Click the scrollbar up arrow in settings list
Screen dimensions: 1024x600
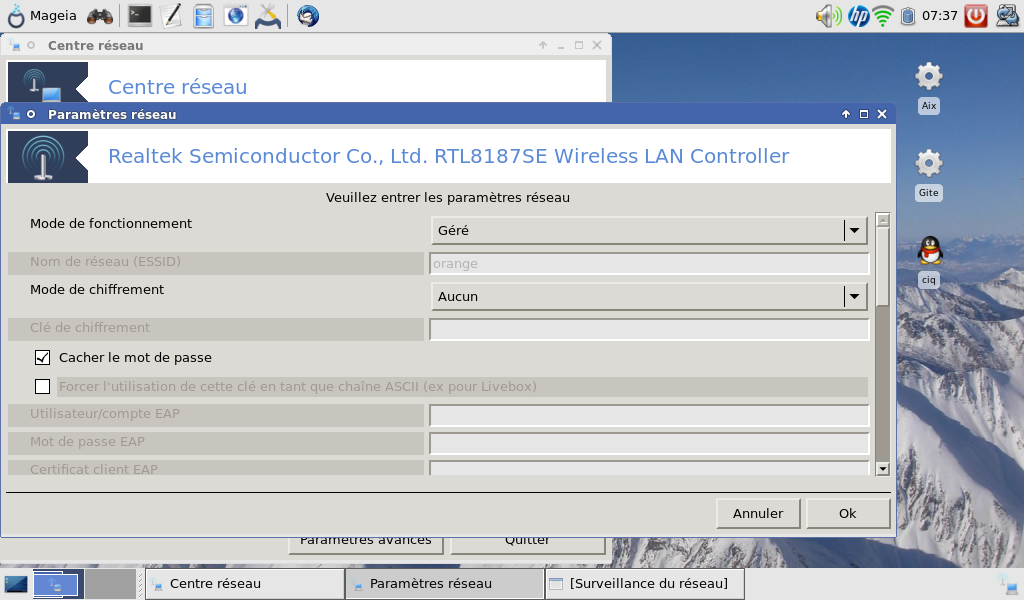883,220
